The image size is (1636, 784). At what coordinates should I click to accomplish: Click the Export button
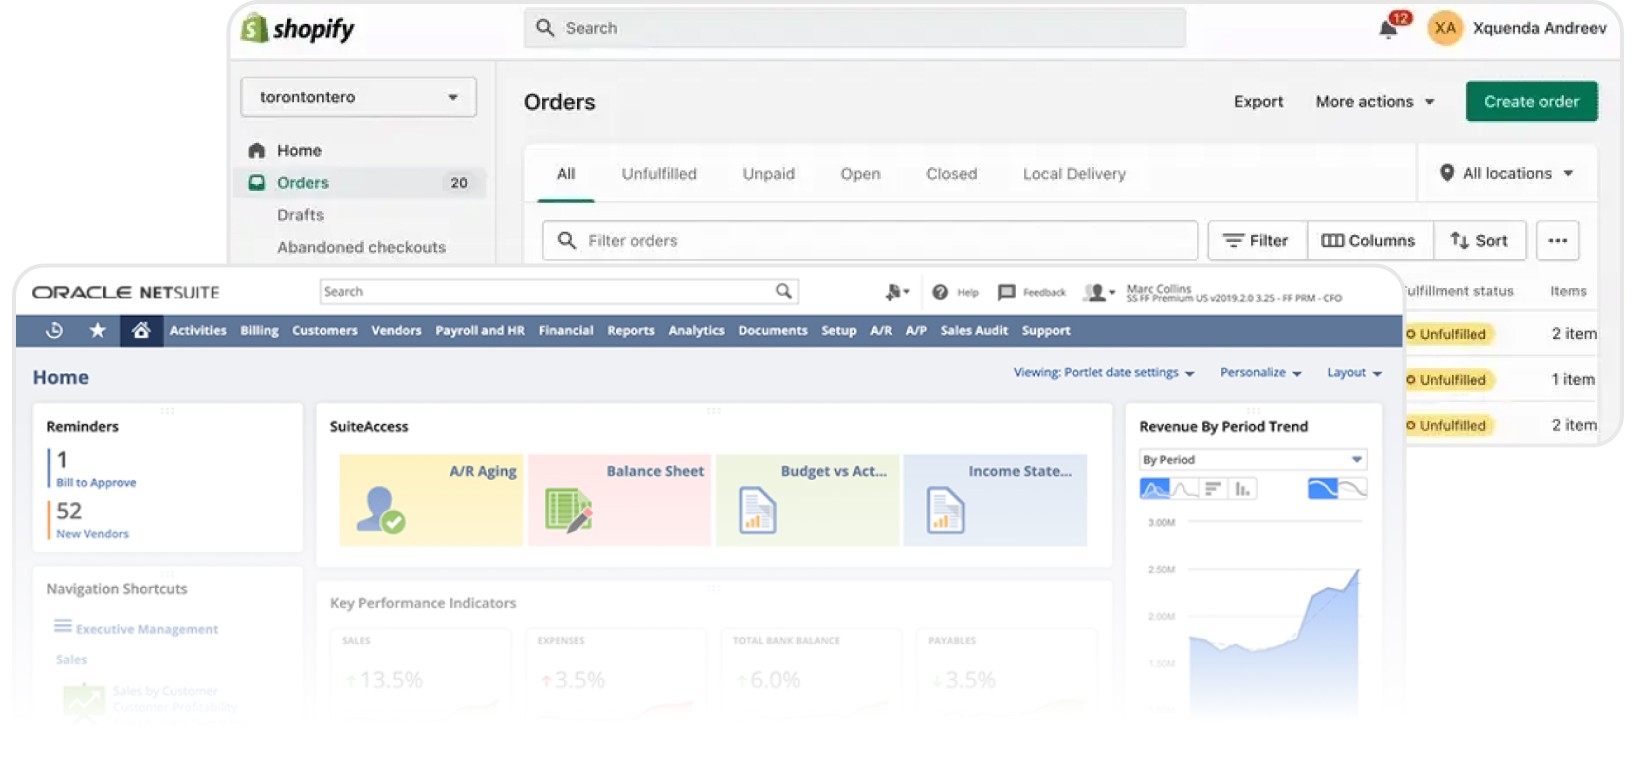click(x=1258, y=101)
